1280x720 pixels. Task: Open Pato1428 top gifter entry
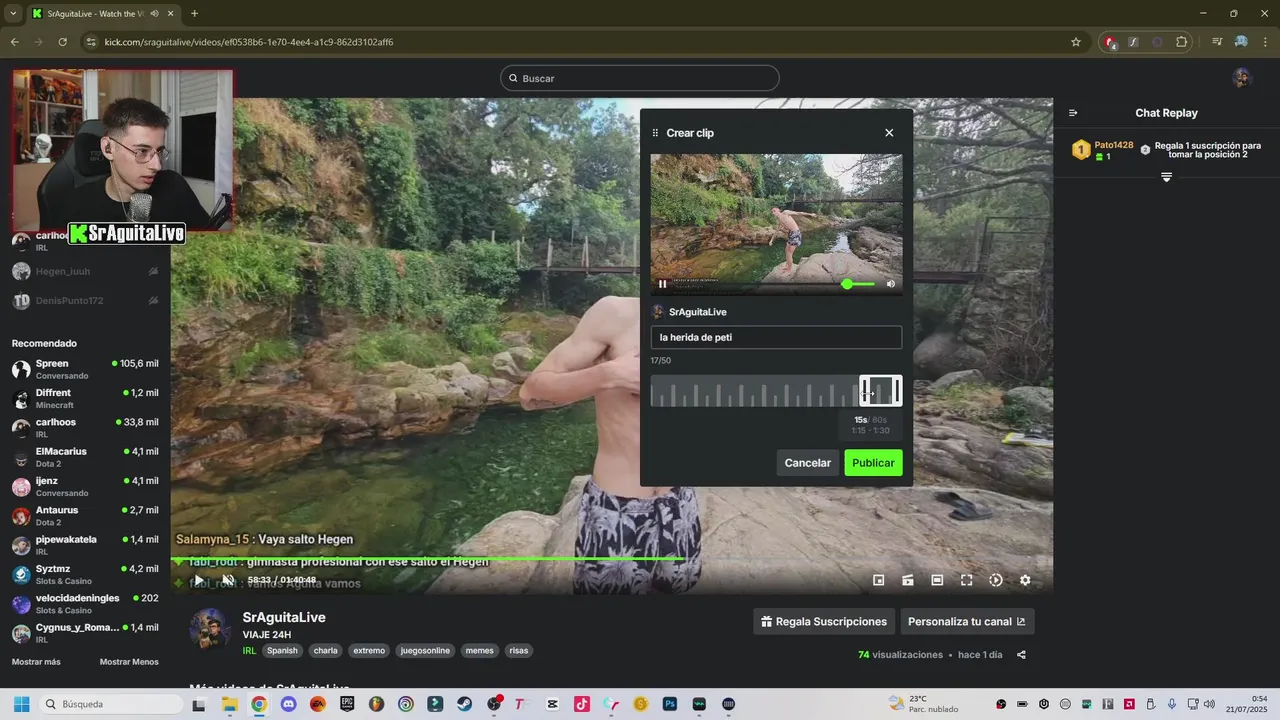tap(1103, 150)
